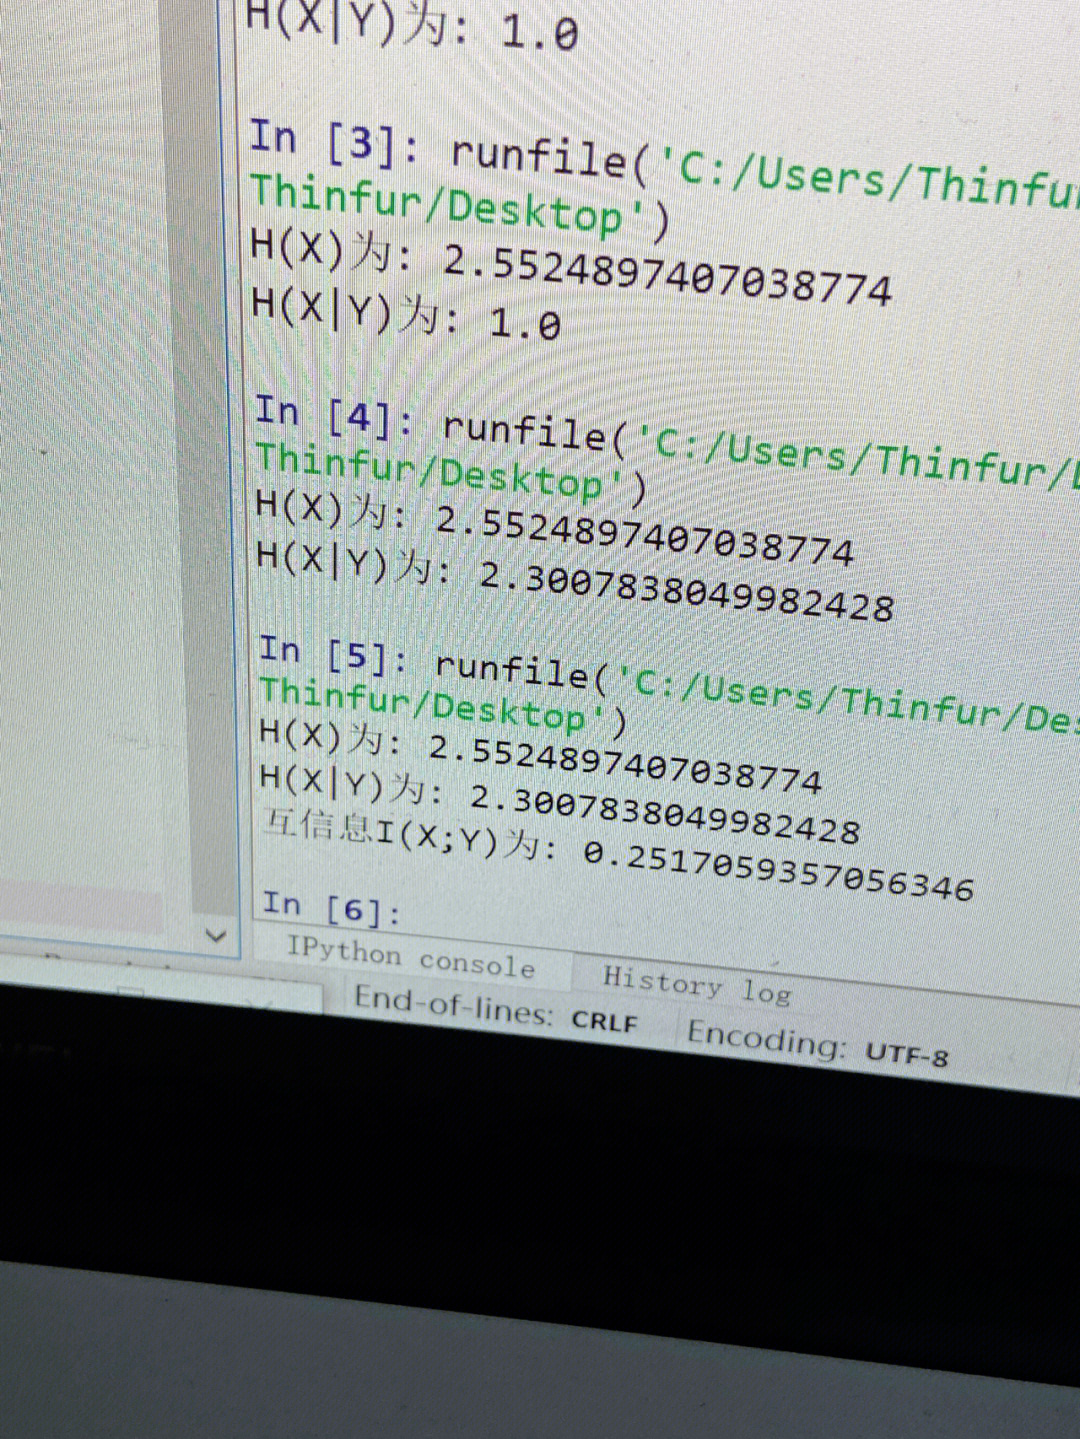
Task: Click the Encoding: UTF-8 status entry
Action: [817, 1043]
